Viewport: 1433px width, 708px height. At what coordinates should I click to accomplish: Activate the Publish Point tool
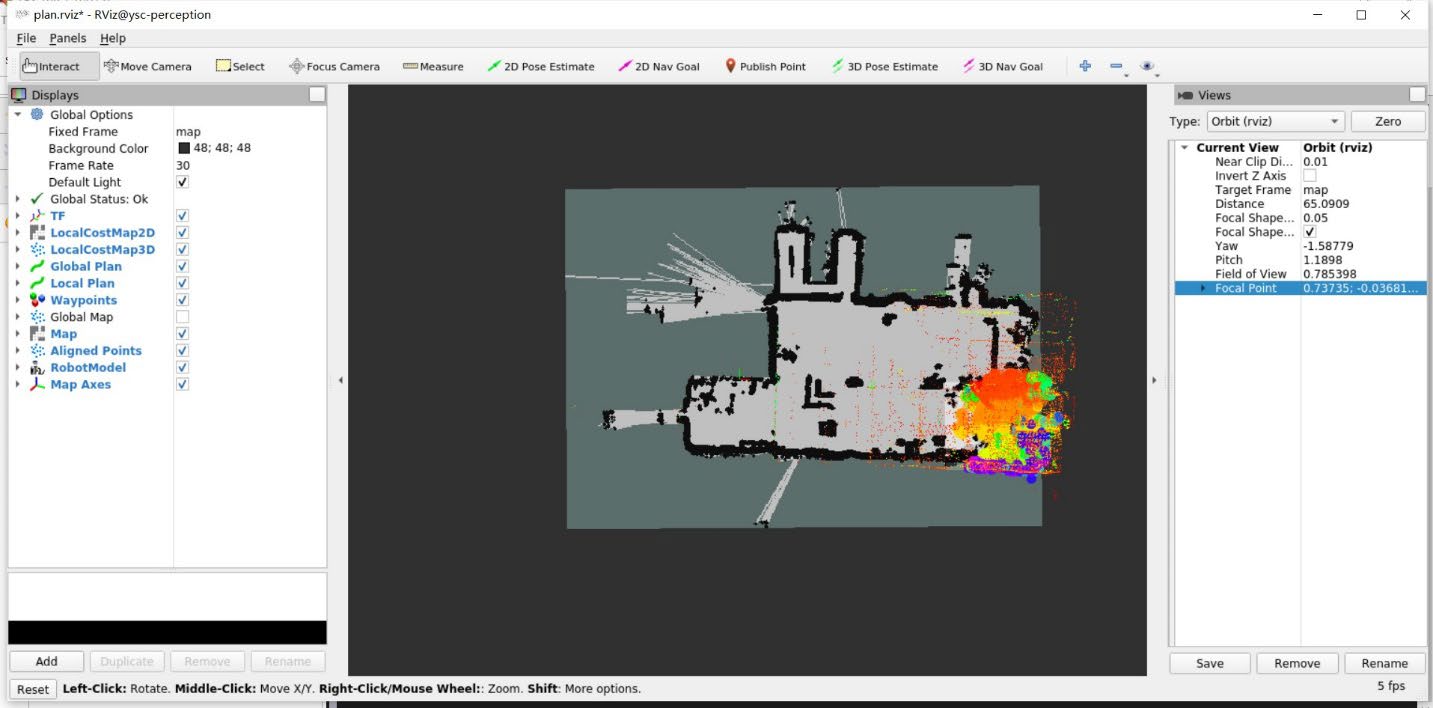(765, 66)
